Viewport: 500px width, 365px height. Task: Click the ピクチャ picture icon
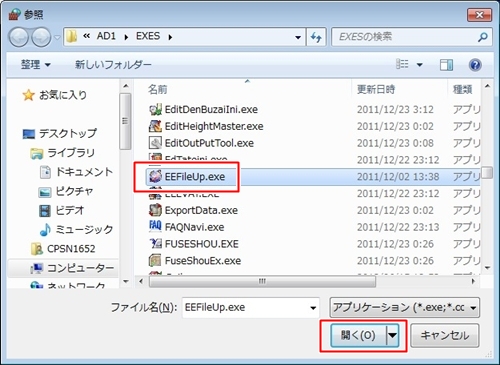45,192
